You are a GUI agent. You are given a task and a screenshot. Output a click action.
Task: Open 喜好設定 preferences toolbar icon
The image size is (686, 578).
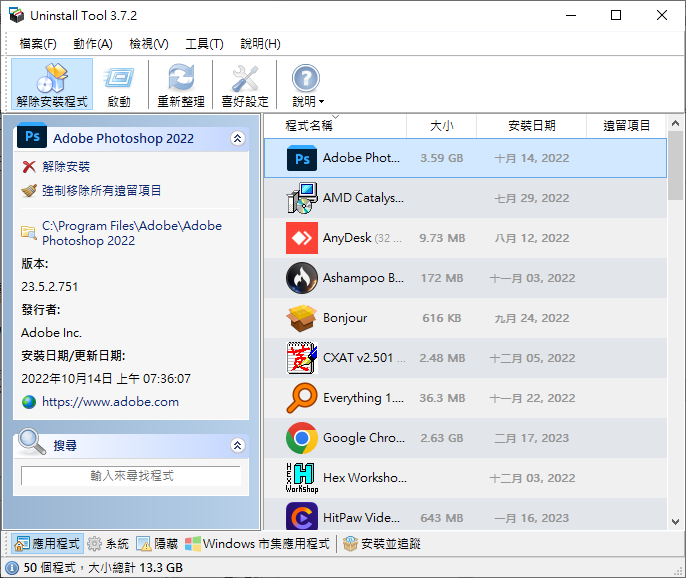tap(245, 84)
